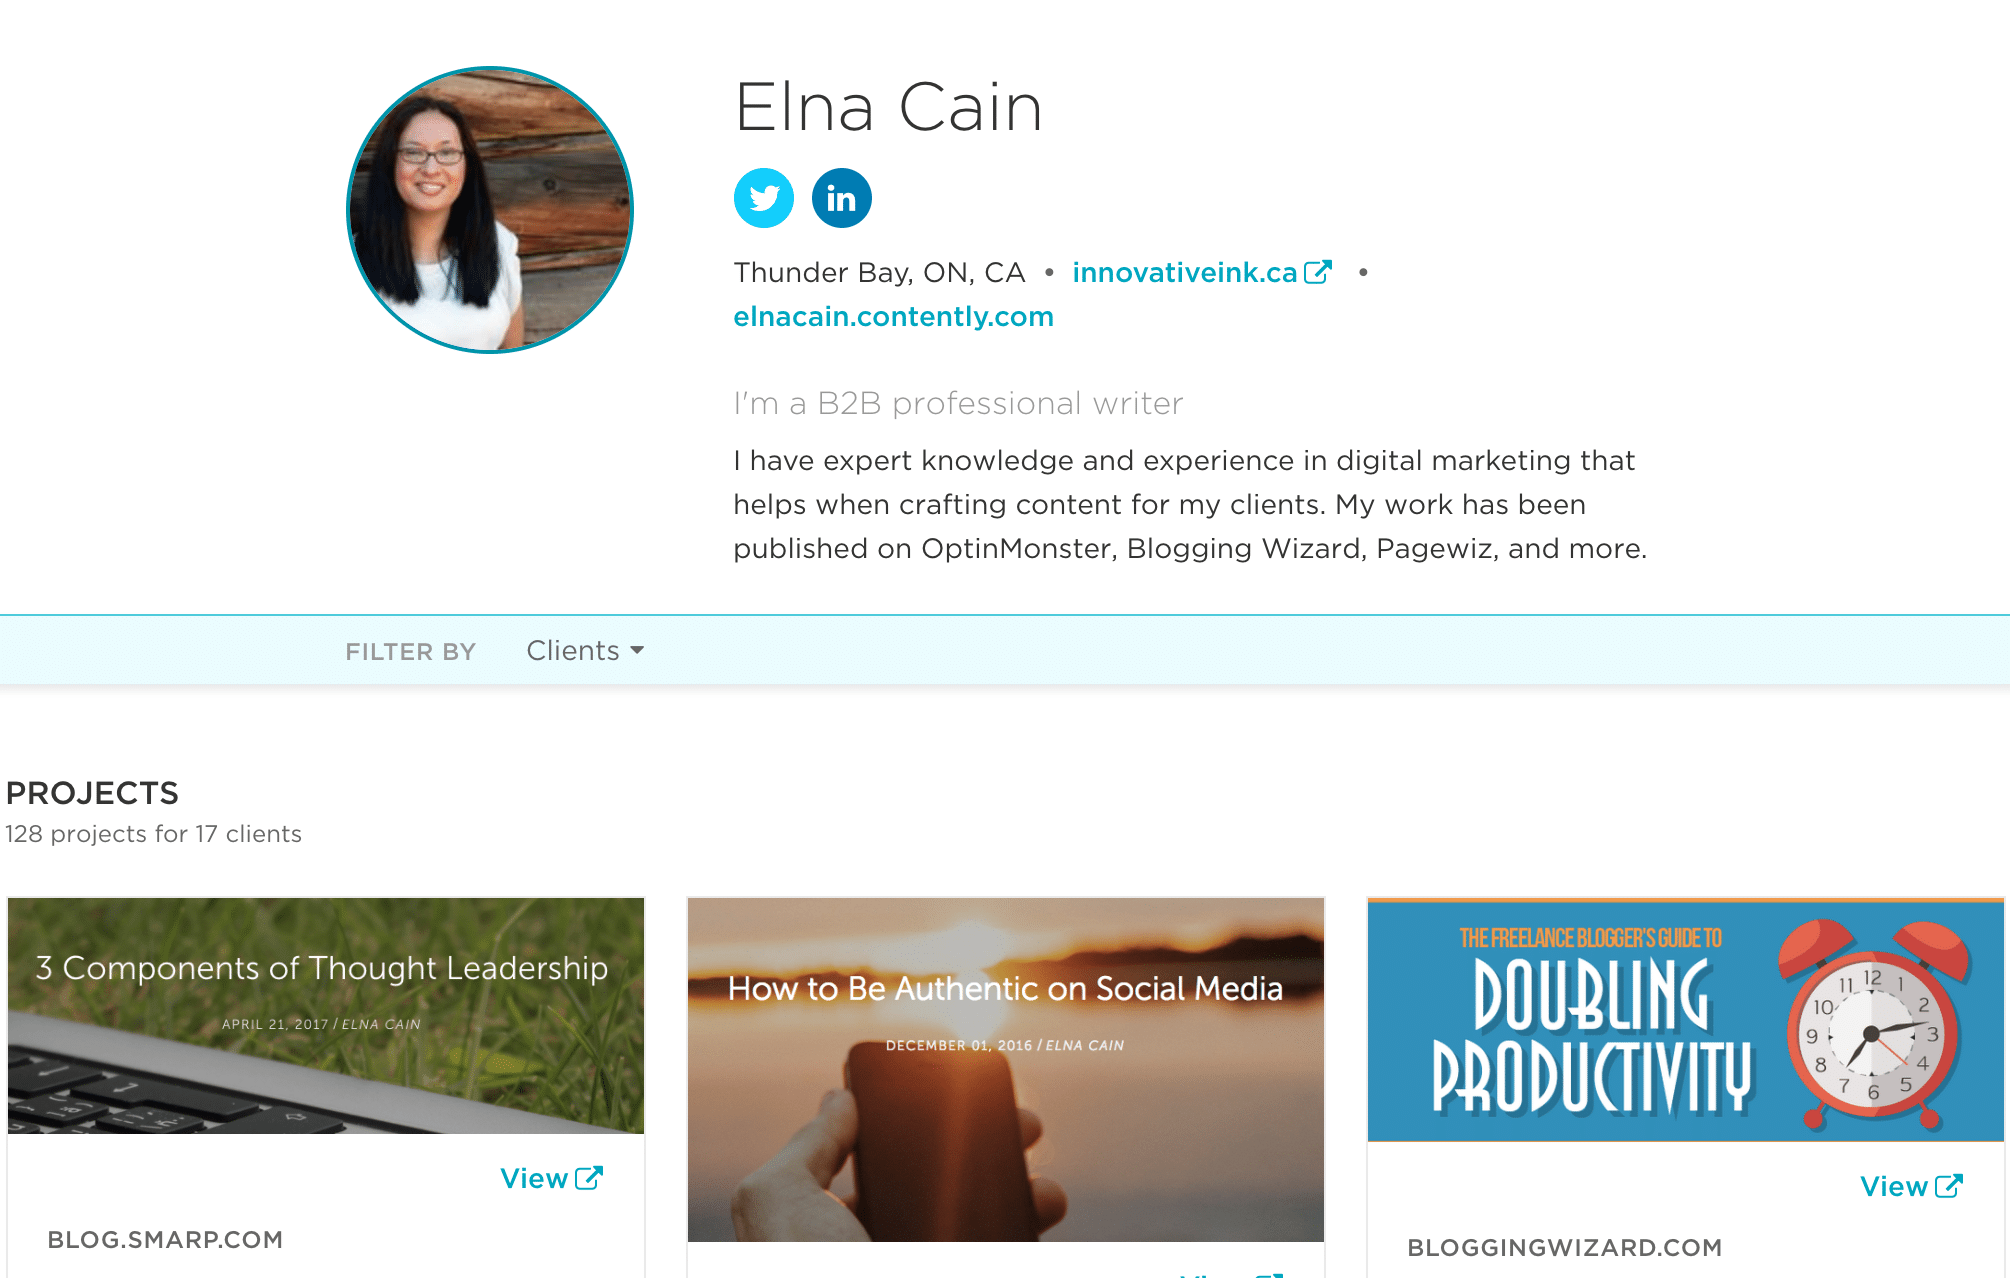Viewport: 2010px width, 1278px height.
Task: Open Elna Cain's Twitter profile icon
Action: click(x=764, y=198)
